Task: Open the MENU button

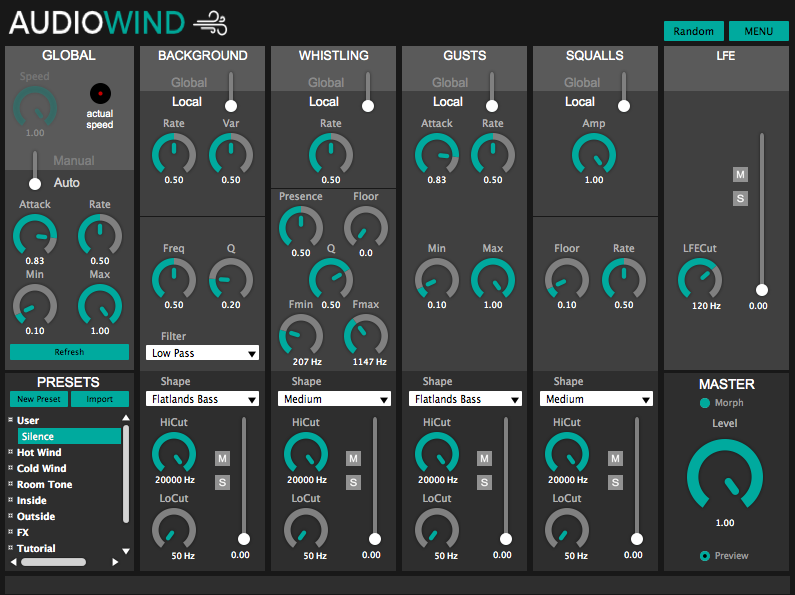Action: pyautogui.click(x=758, y=31)
